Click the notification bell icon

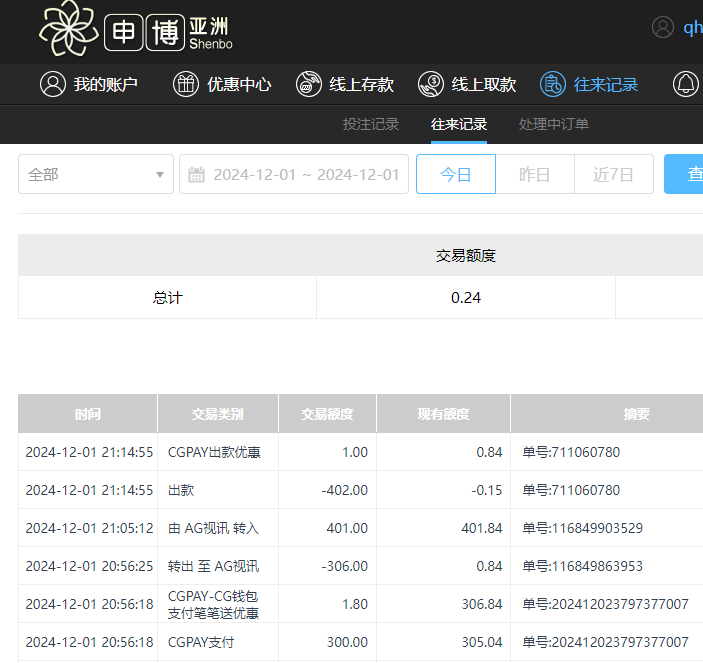685,85
